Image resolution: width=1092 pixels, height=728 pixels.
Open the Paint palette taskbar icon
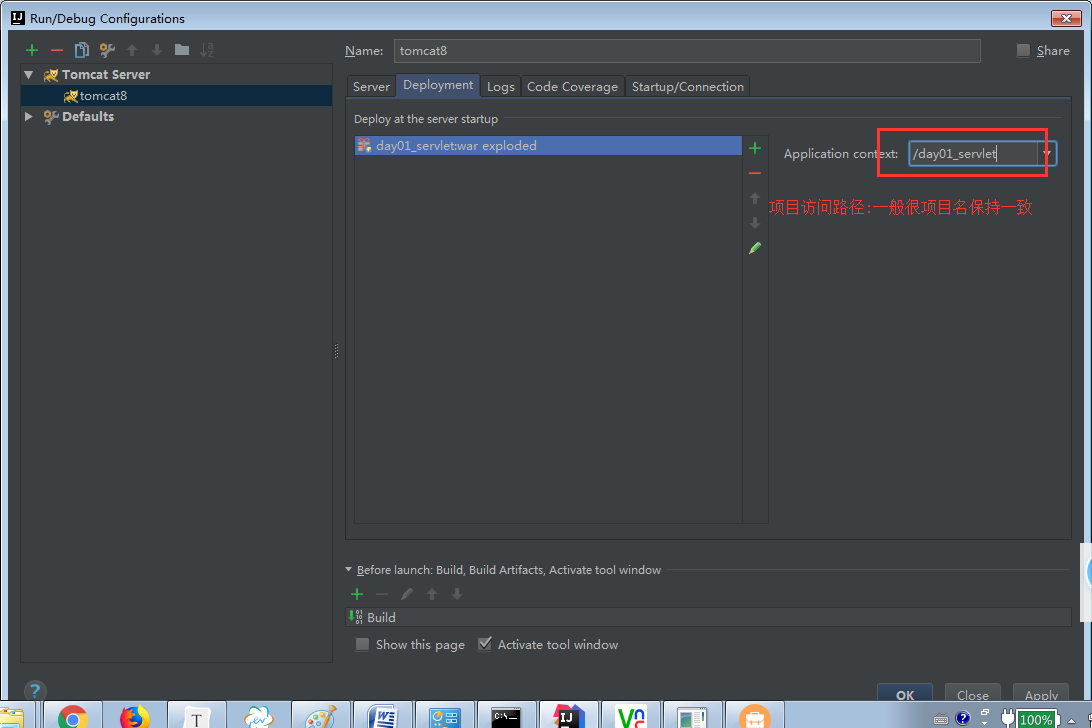(320, 716)
